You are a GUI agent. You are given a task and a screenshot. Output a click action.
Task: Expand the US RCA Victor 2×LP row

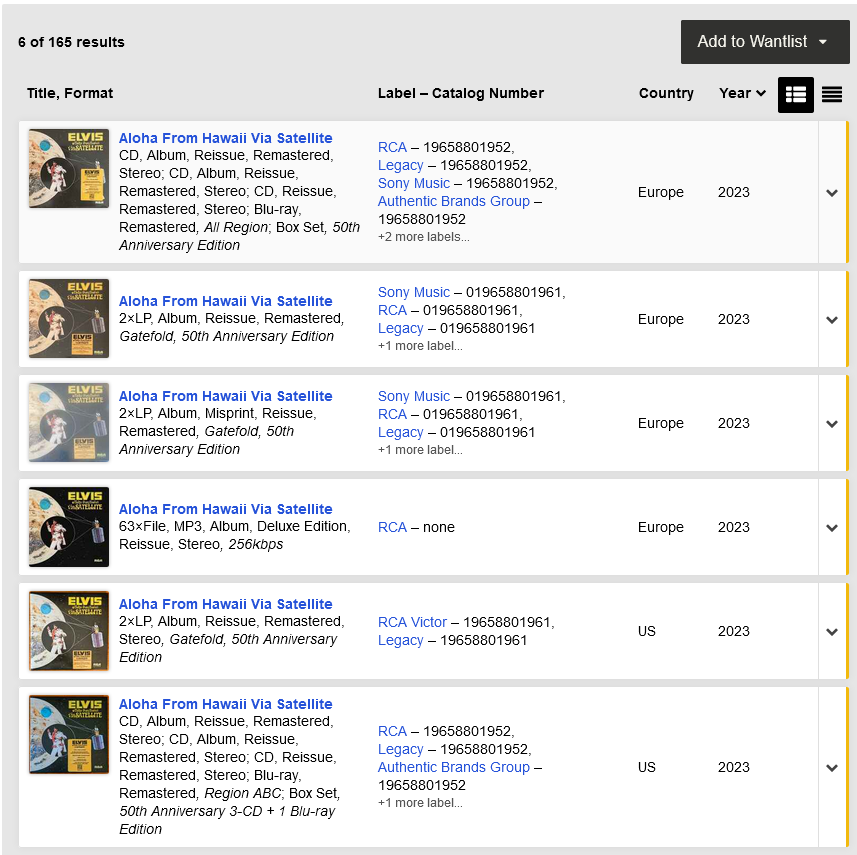coord(831,632)
